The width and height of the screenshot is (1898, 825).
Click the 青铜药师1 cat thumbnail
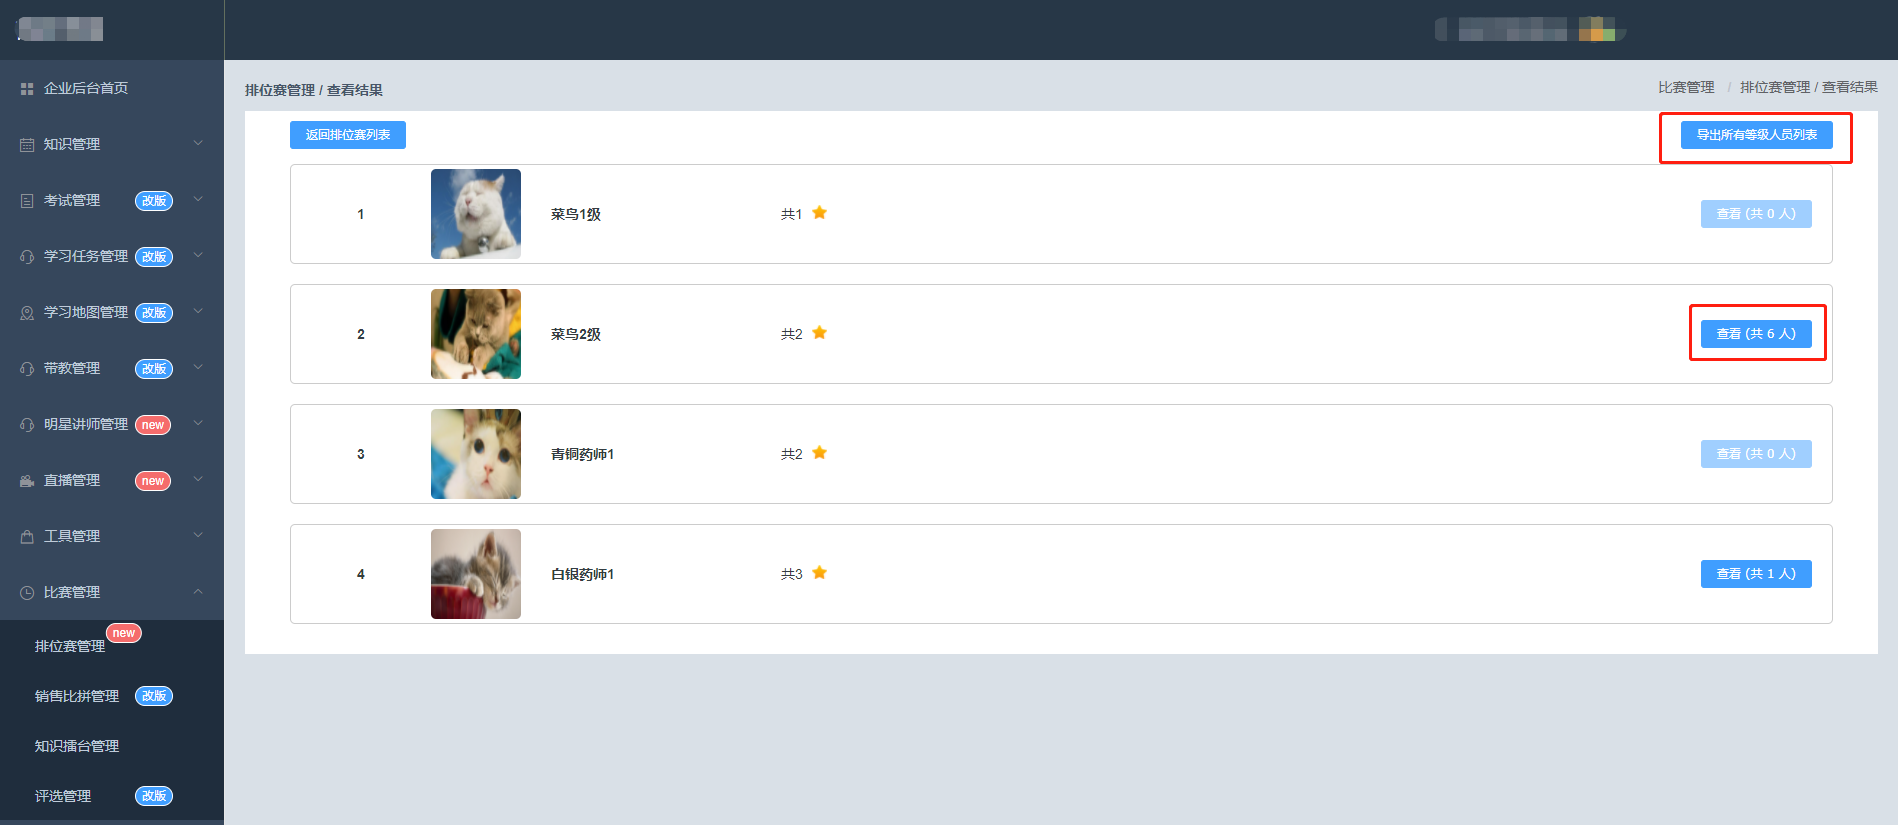(x=476, y=454)
